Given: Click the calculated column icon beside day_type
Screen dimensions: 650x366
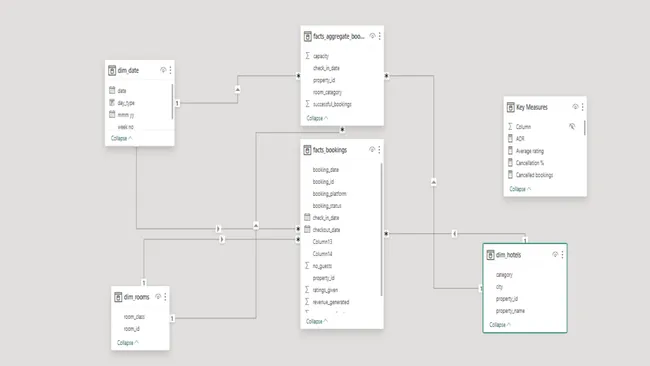Looking at the screenshot, I should 112,102.
